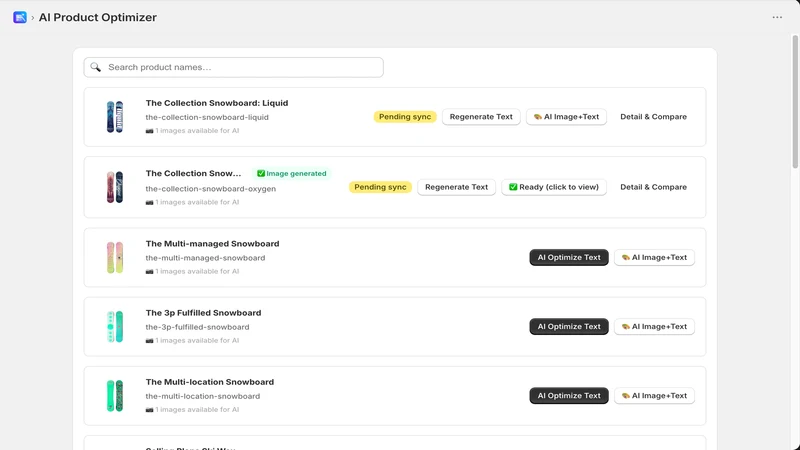Image resolution: width=800 pixels, height=450 pixels.
Task: Open the three-dot more options menu
Action: [777, 17]
